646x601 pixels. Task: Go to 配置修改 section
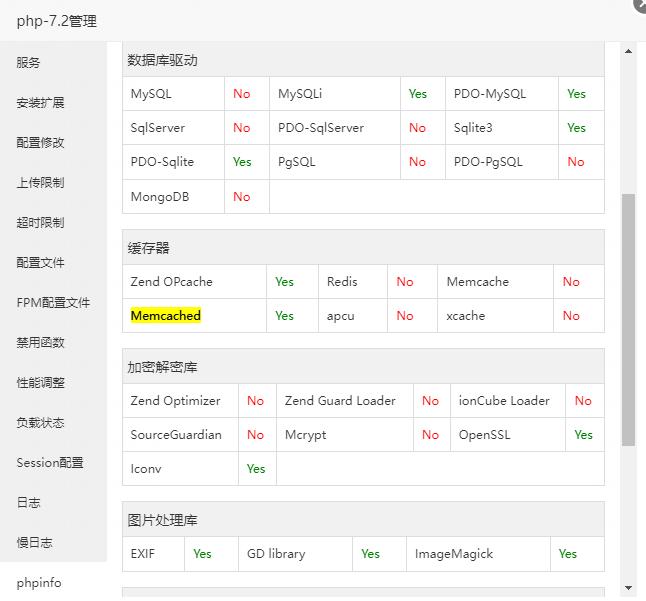[40, 143]
